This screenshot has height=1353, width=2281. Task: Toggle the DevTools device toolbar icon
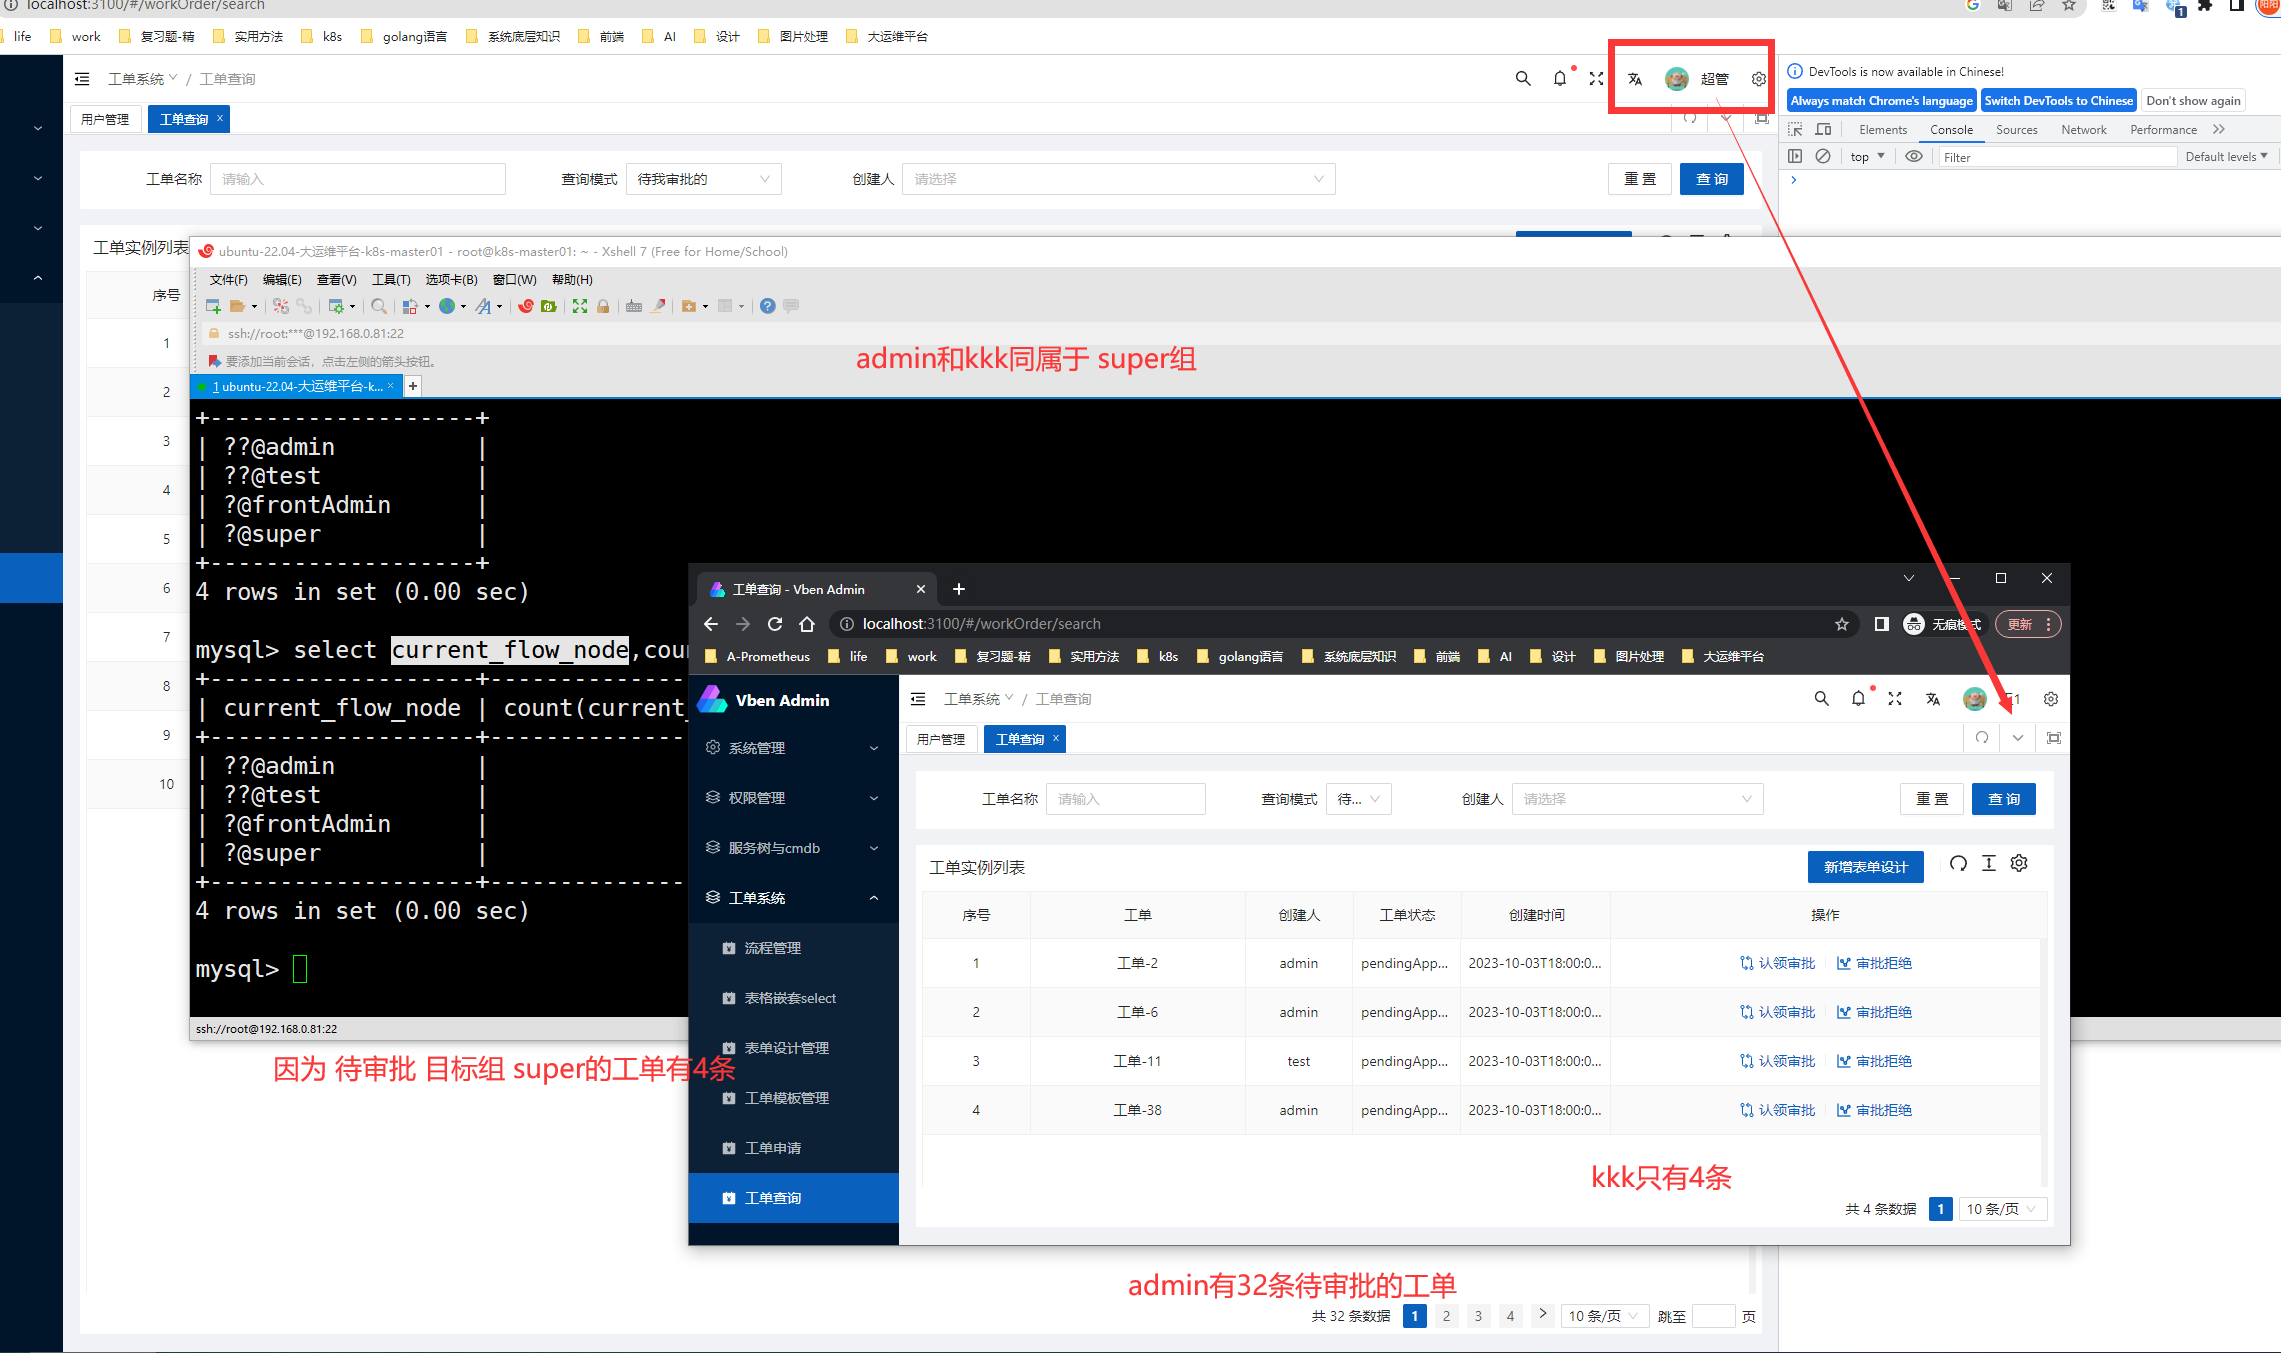[x=1823, y=130]
